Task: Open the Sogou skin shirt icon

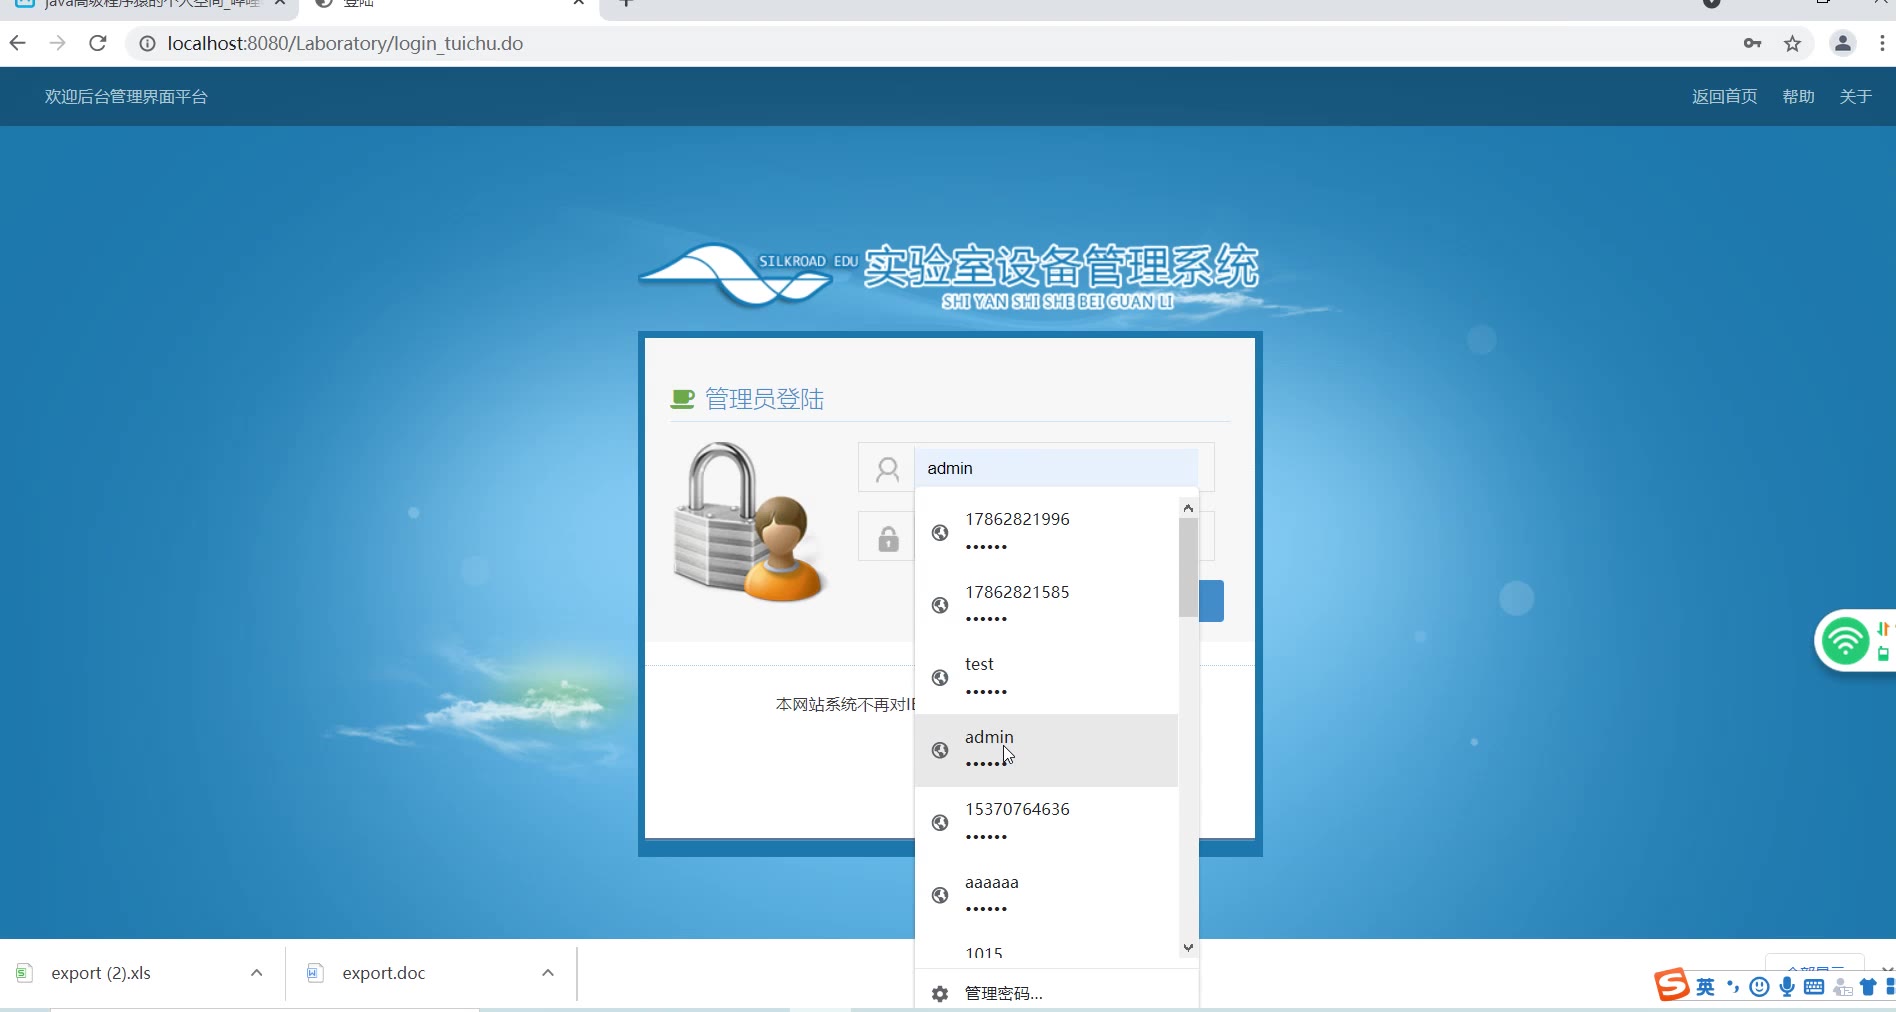Action: pyautogui.click(x=1867, y=987)
